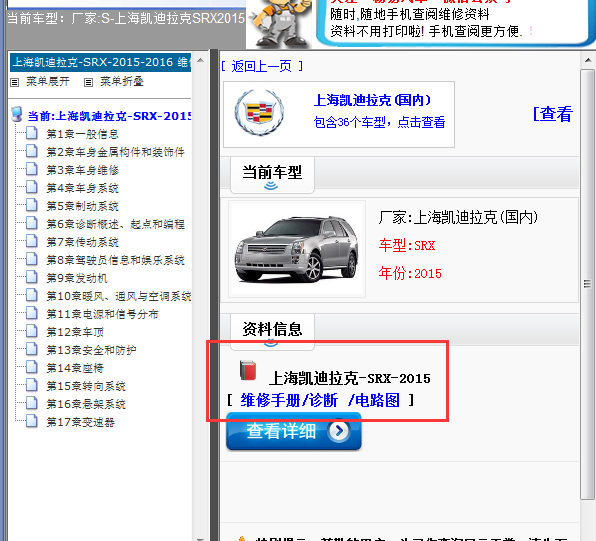Click the 厂家:上海凯迪拉克(国内) text
The width and height of the screenshot is (596, 541).
[x=458, y=217]
